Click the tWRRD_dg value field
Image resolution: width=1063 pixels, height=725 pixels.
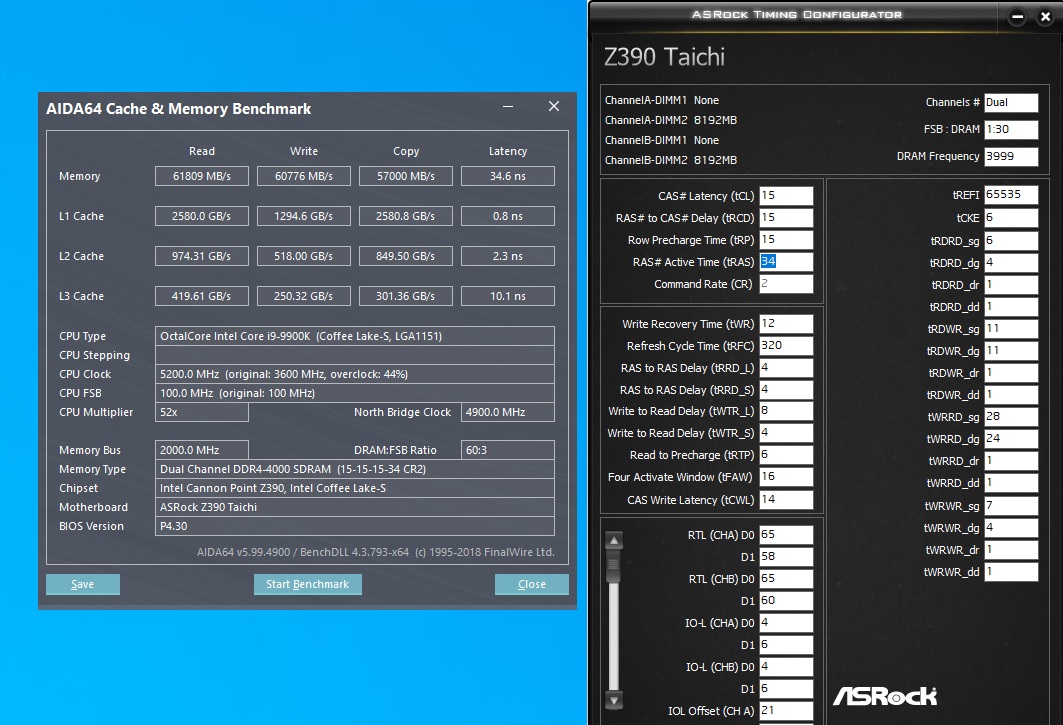pos(1011,439)
